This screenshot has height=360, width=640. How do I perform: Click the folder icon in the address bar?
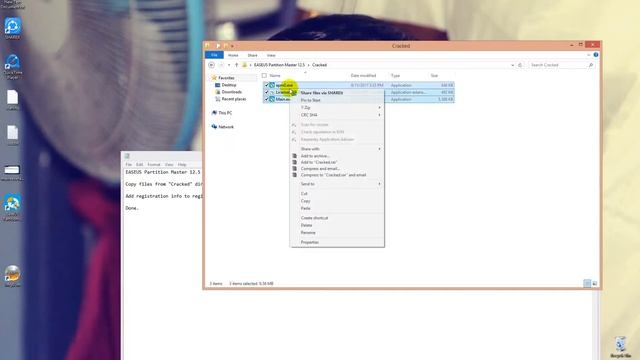[244, 65]
